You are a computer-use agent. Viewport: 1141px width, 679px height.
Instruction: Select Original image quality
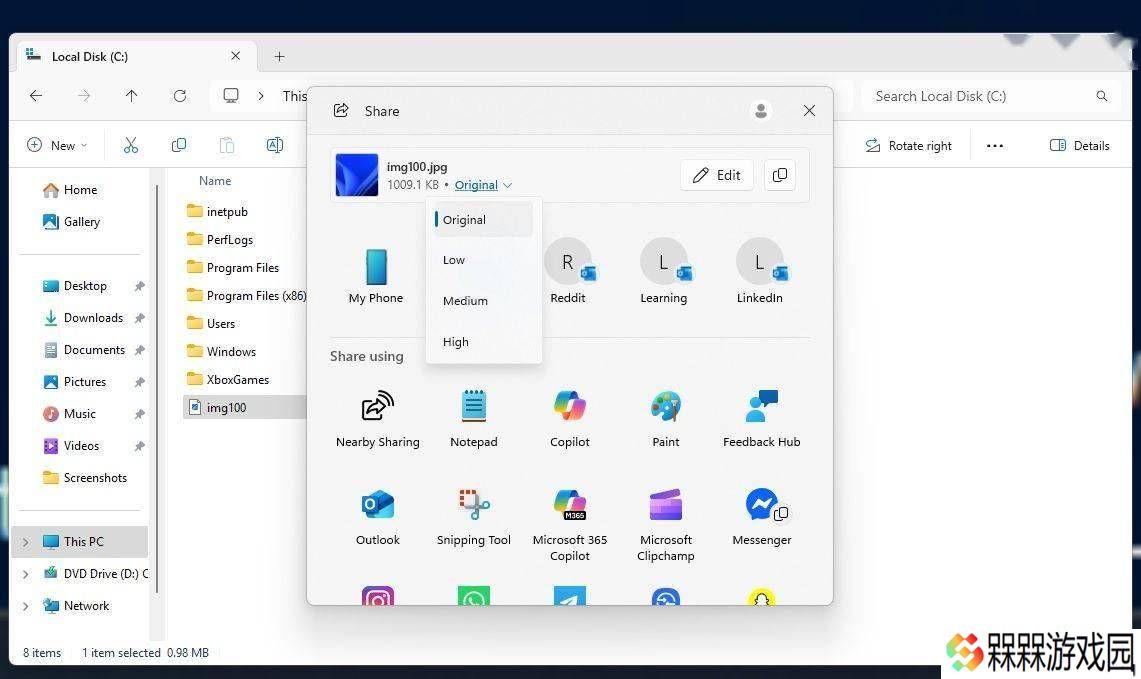pyautogui.click(x=483, y=220)
